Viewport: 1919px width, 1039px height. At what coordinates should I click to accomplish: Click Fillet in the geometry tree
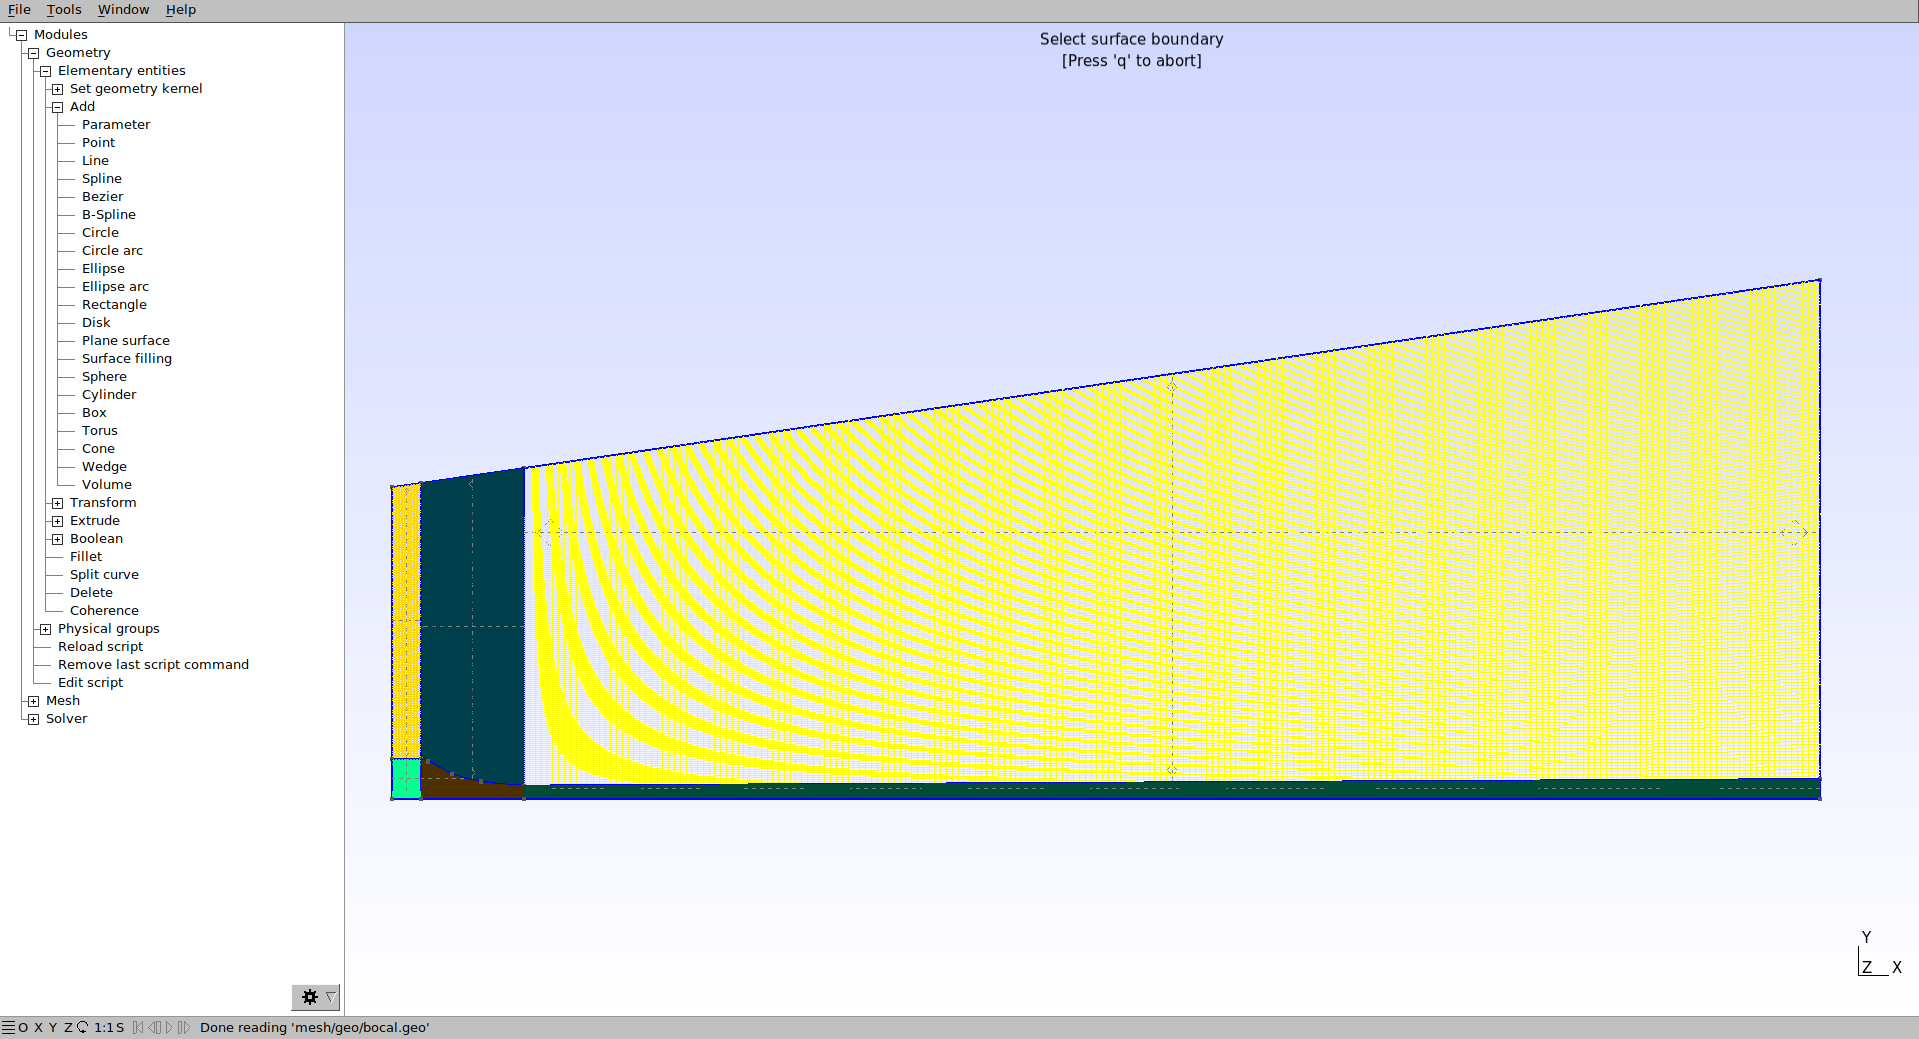[x=86, y=557]
